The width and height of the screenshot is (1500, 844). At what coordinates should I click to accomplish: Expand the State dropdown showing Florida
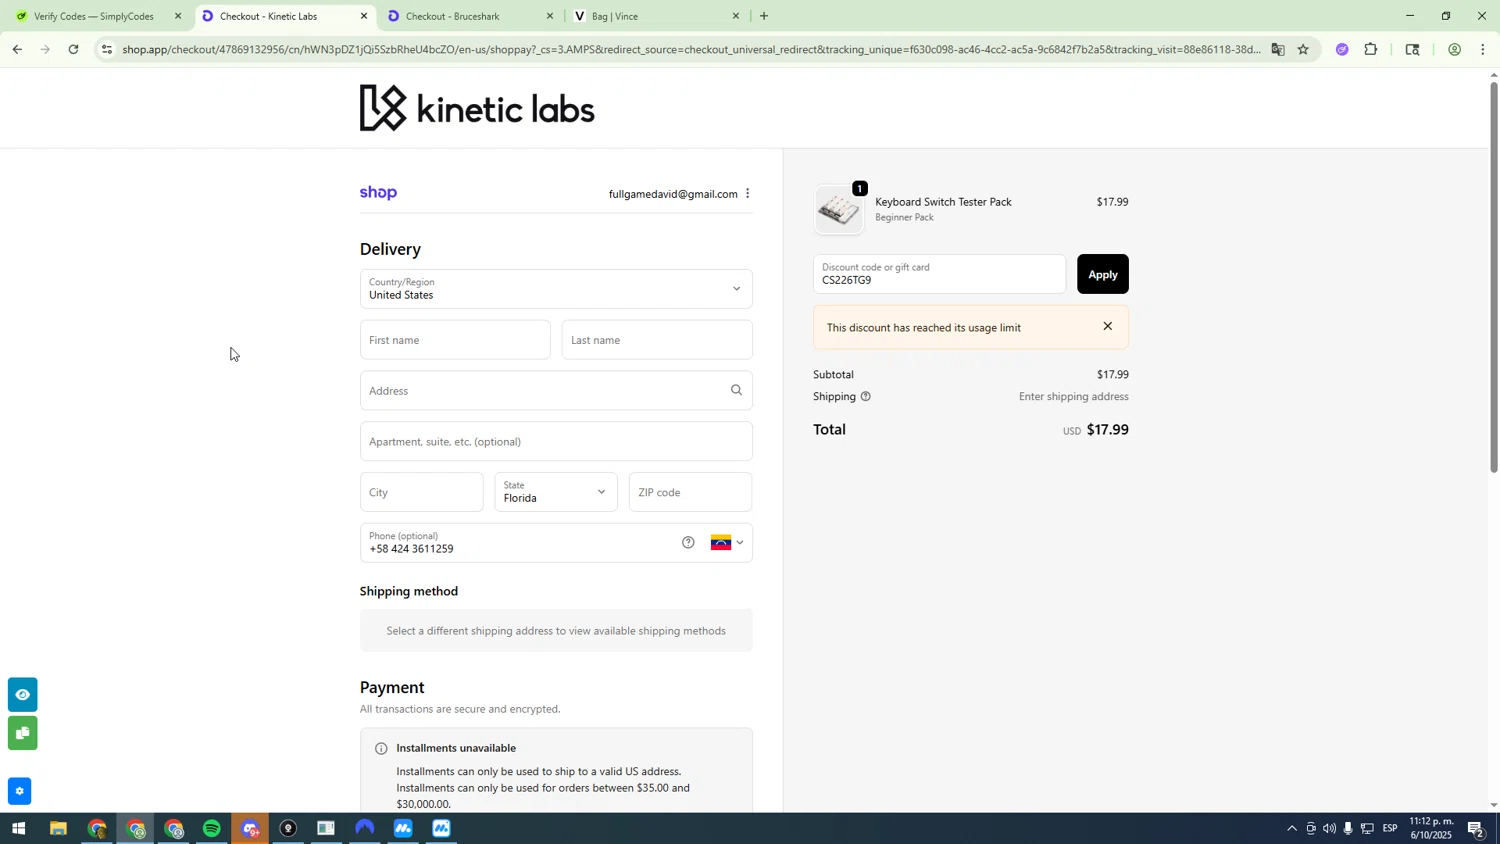click(x=556, y=492)
